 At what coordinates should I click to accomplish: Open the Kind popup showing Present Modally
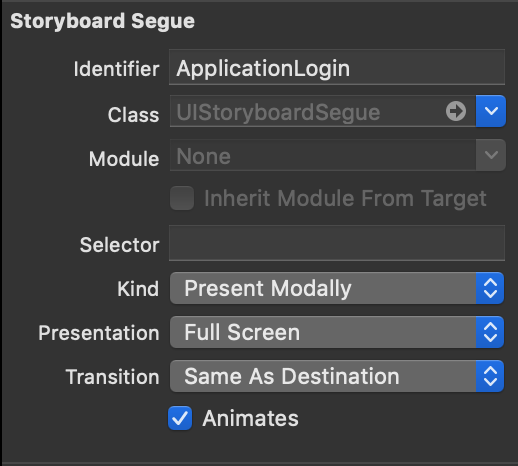[337, 288]
